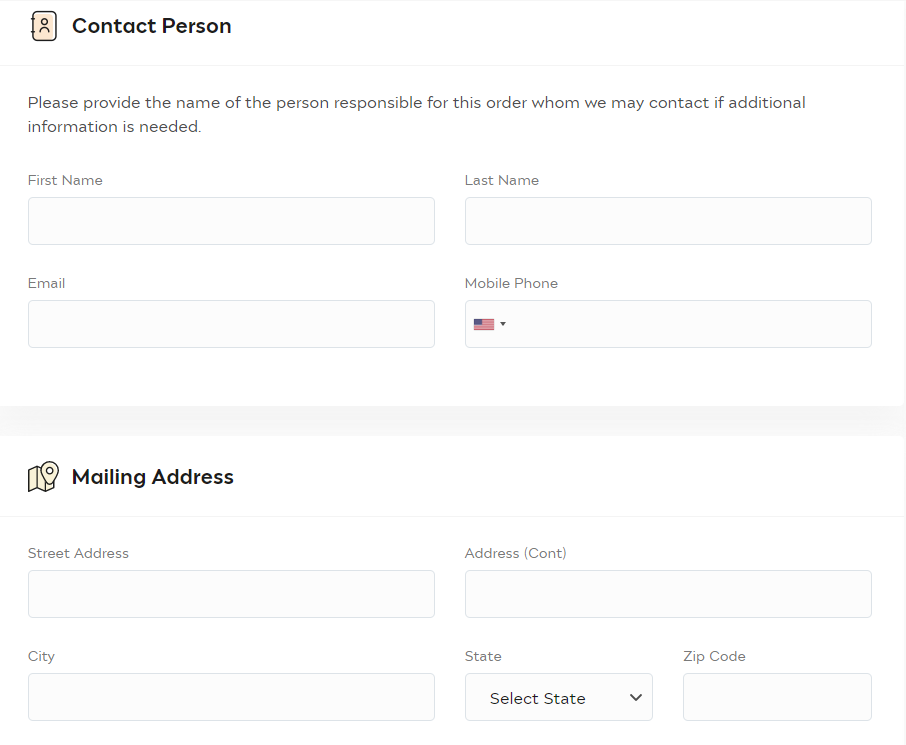This screenshot has height=745, width=906.
Task: Click the Mailing Address heading text
Action: 153,477
